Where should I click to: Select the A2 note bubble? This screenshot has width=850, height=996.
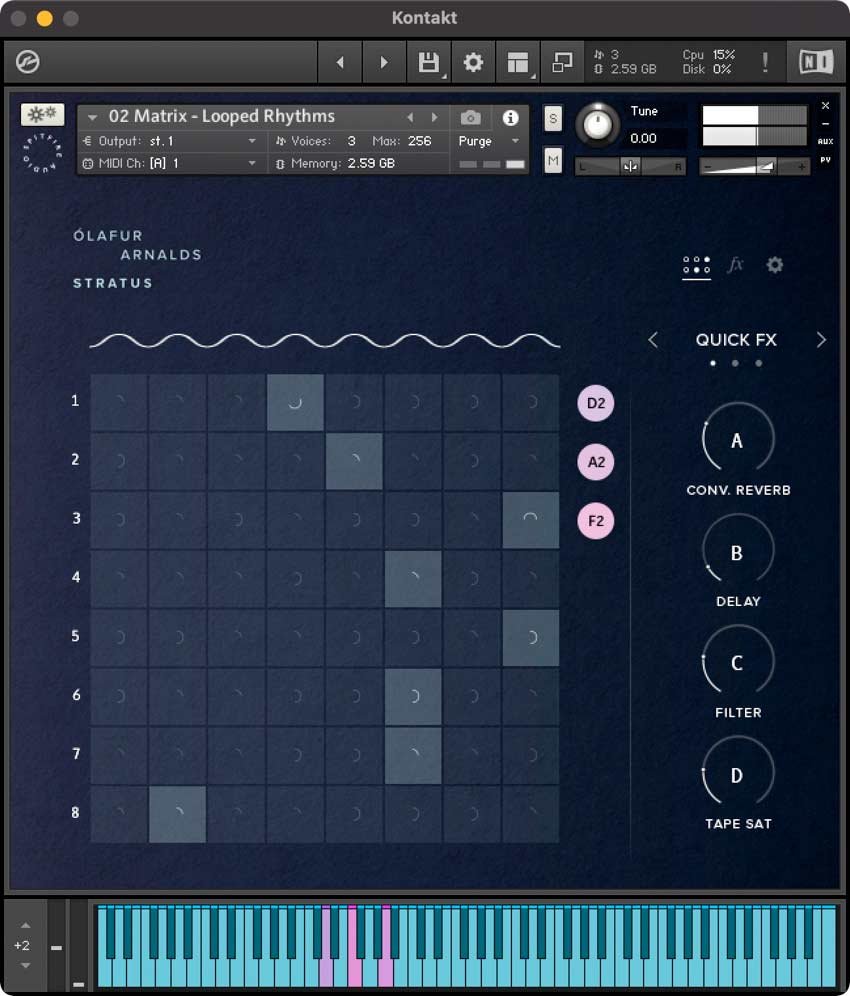pyautogui.click(x=596, y=462)
